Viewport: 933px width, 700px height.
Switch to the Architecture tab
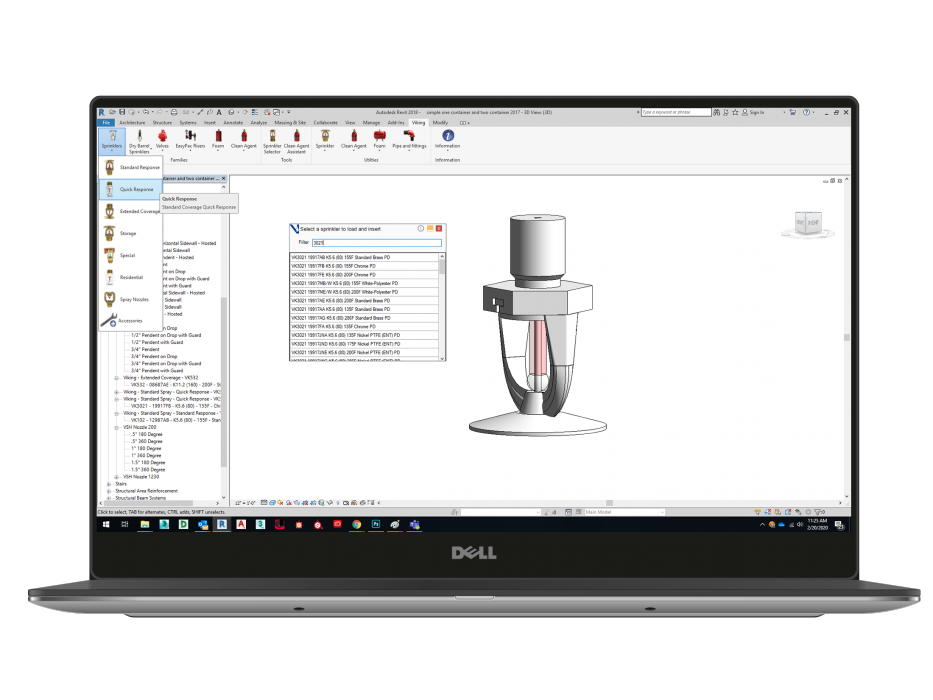click(x=132, y=123)
